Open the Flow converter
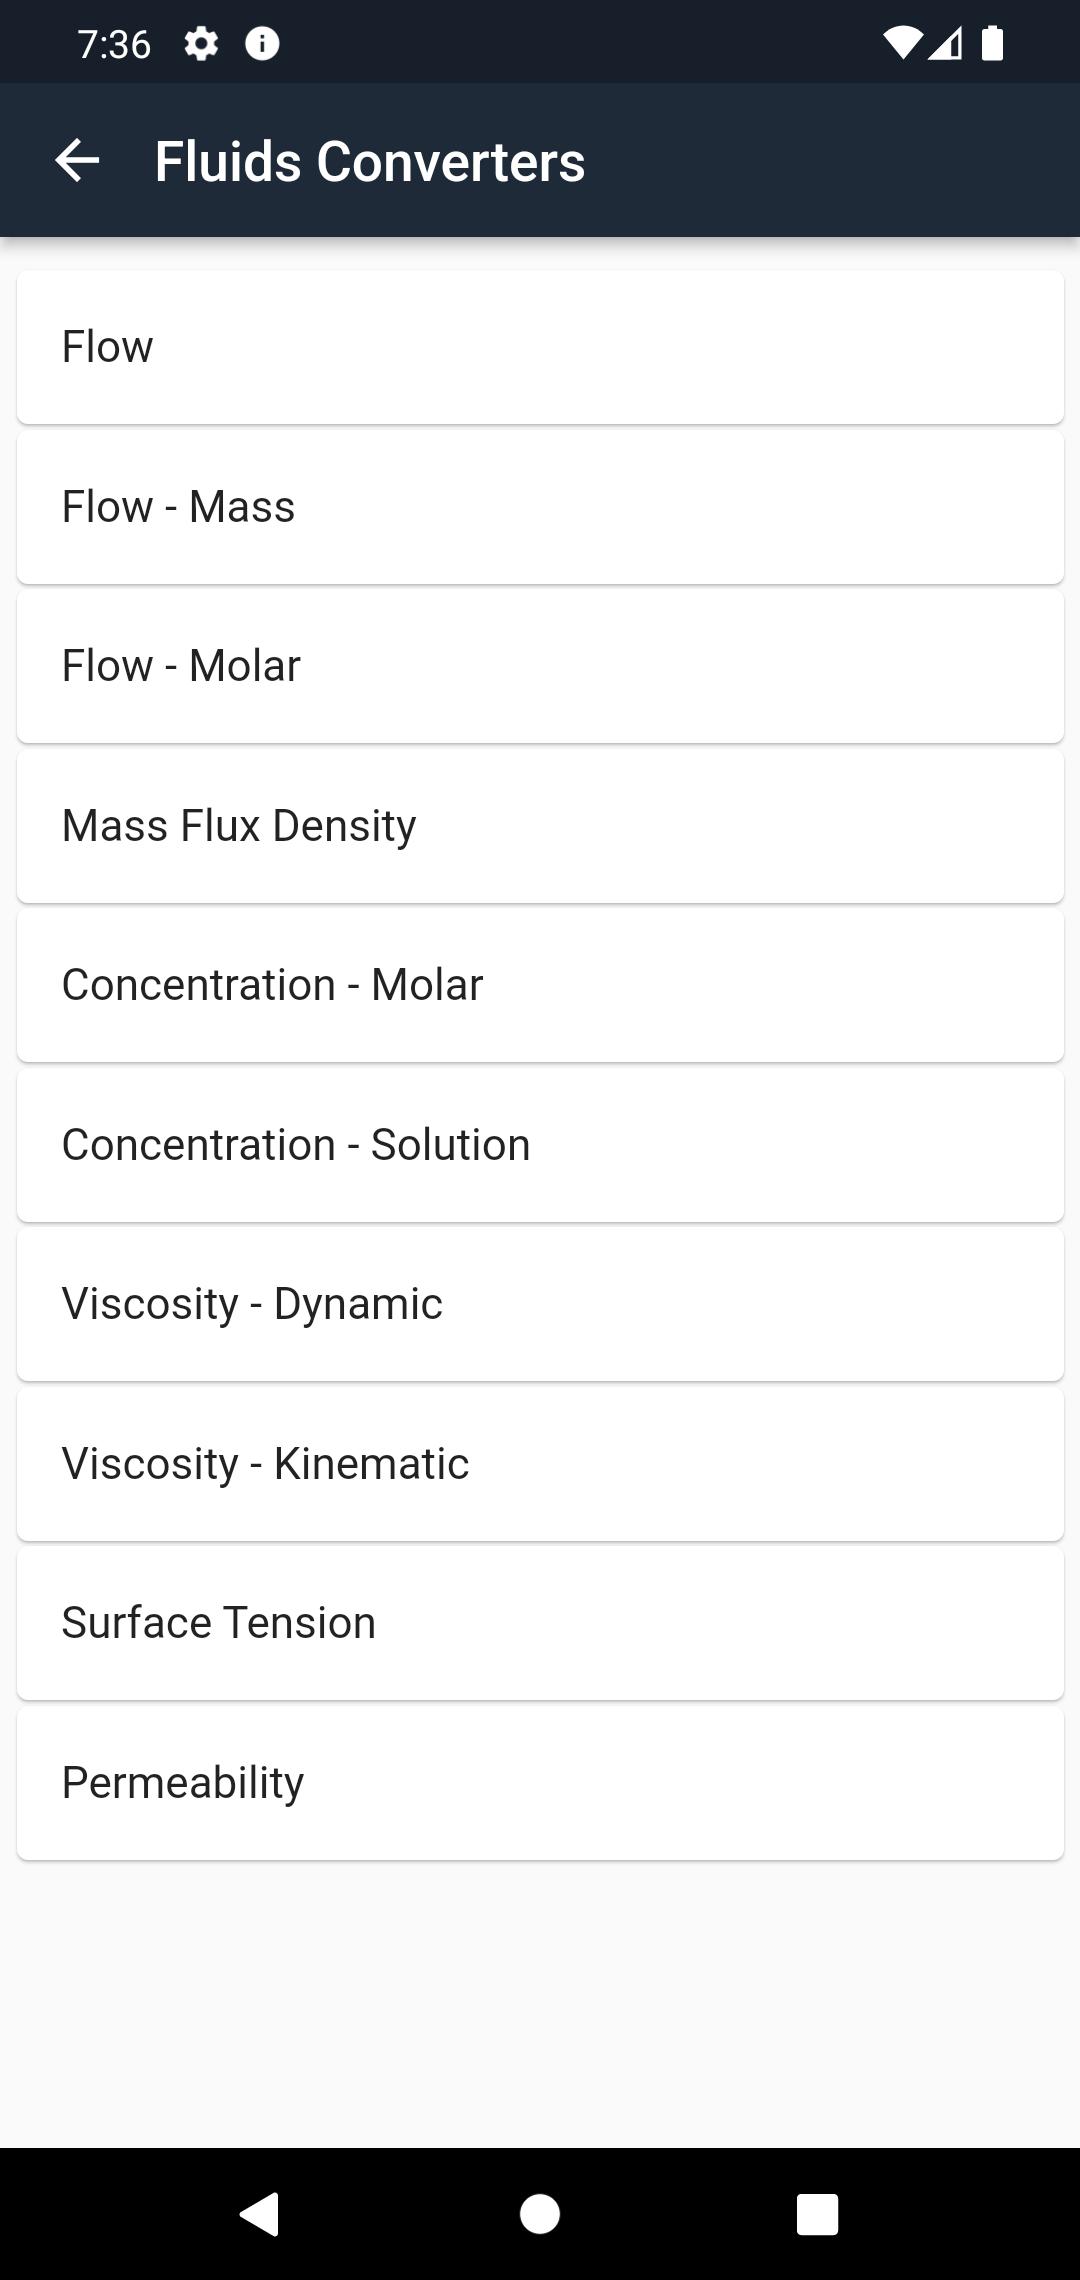Image resolution: width=1080 pixels, height=2280 pixels. pos(540,347)
